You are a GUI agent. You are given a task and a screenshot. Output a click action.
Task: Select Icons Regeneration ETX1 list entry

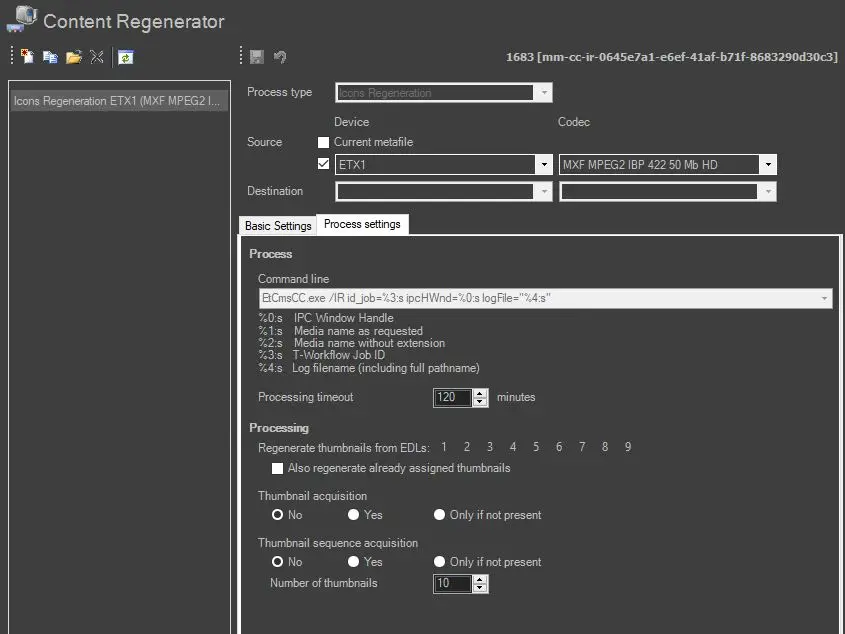(118, 101)
